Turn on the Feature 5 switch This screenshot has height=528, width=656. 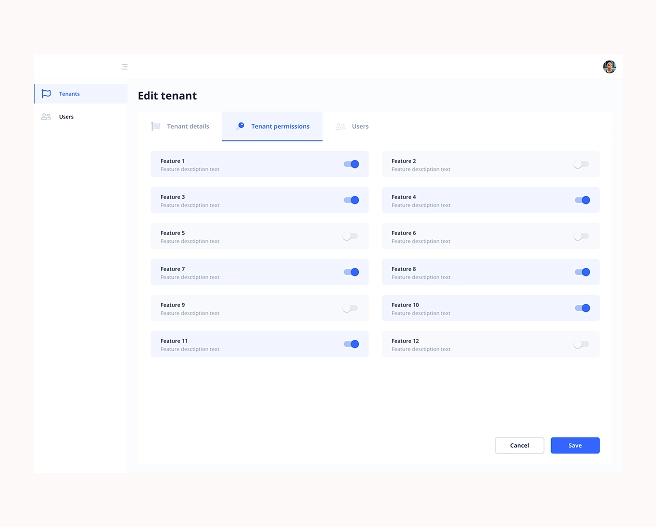(350, 236)
